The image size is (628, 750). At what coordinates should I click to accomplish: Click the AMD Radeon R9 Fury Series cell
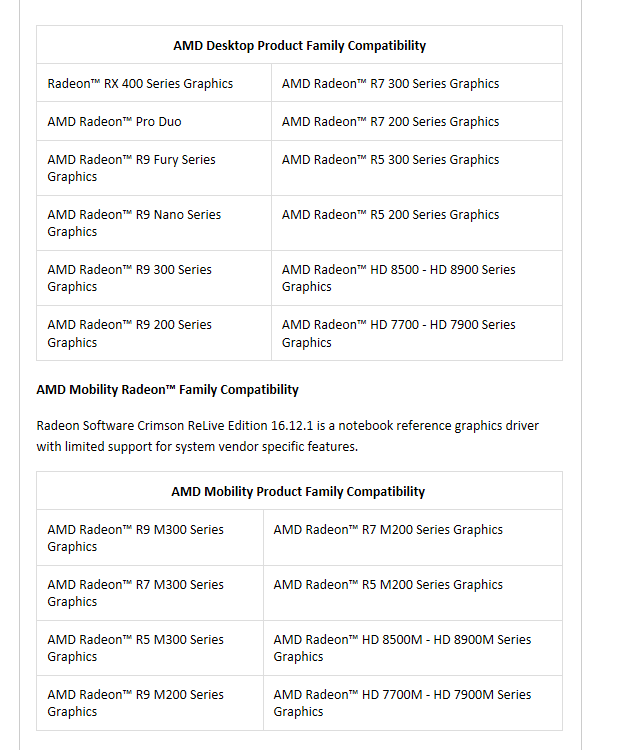tap(131, 168)
